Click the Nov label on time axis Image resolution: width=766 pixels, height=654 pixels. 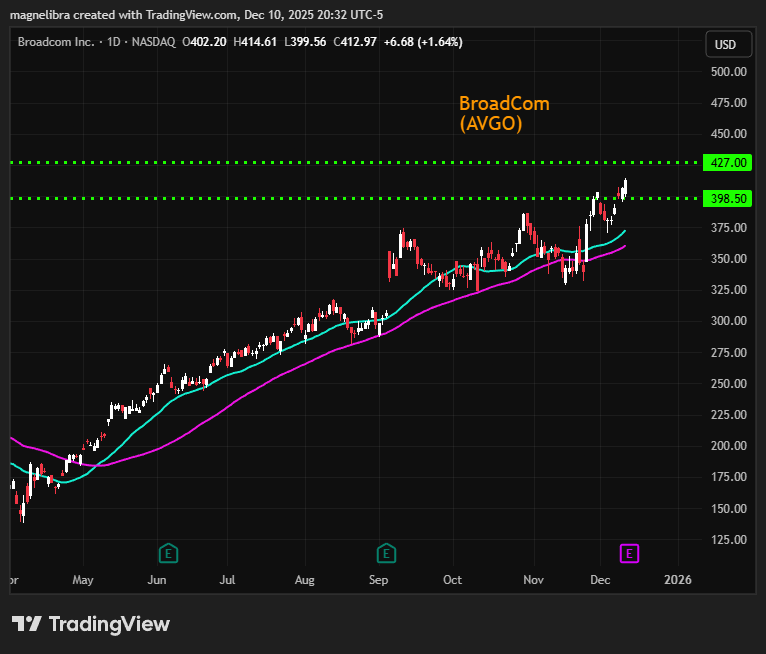coord(533,580)
